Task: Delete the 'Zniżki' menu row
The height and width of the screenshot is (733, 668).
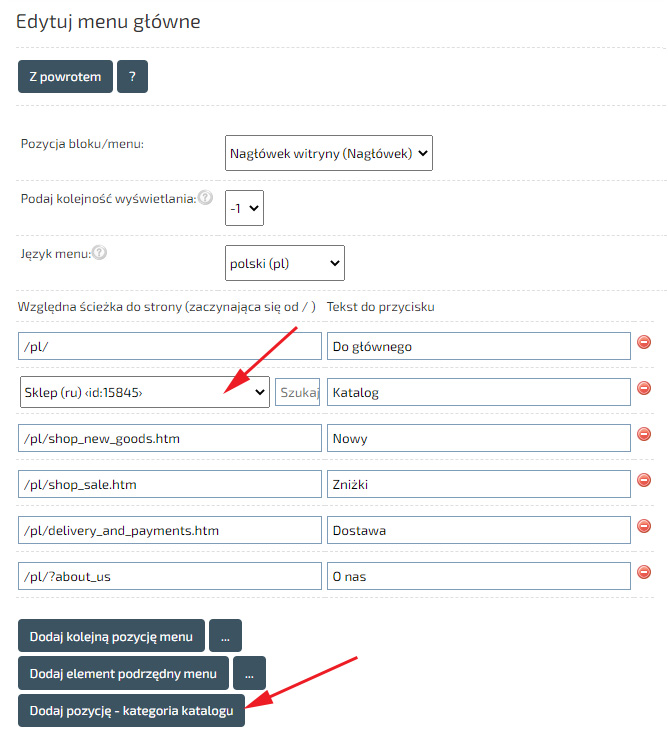Action: tap(644, 481)
